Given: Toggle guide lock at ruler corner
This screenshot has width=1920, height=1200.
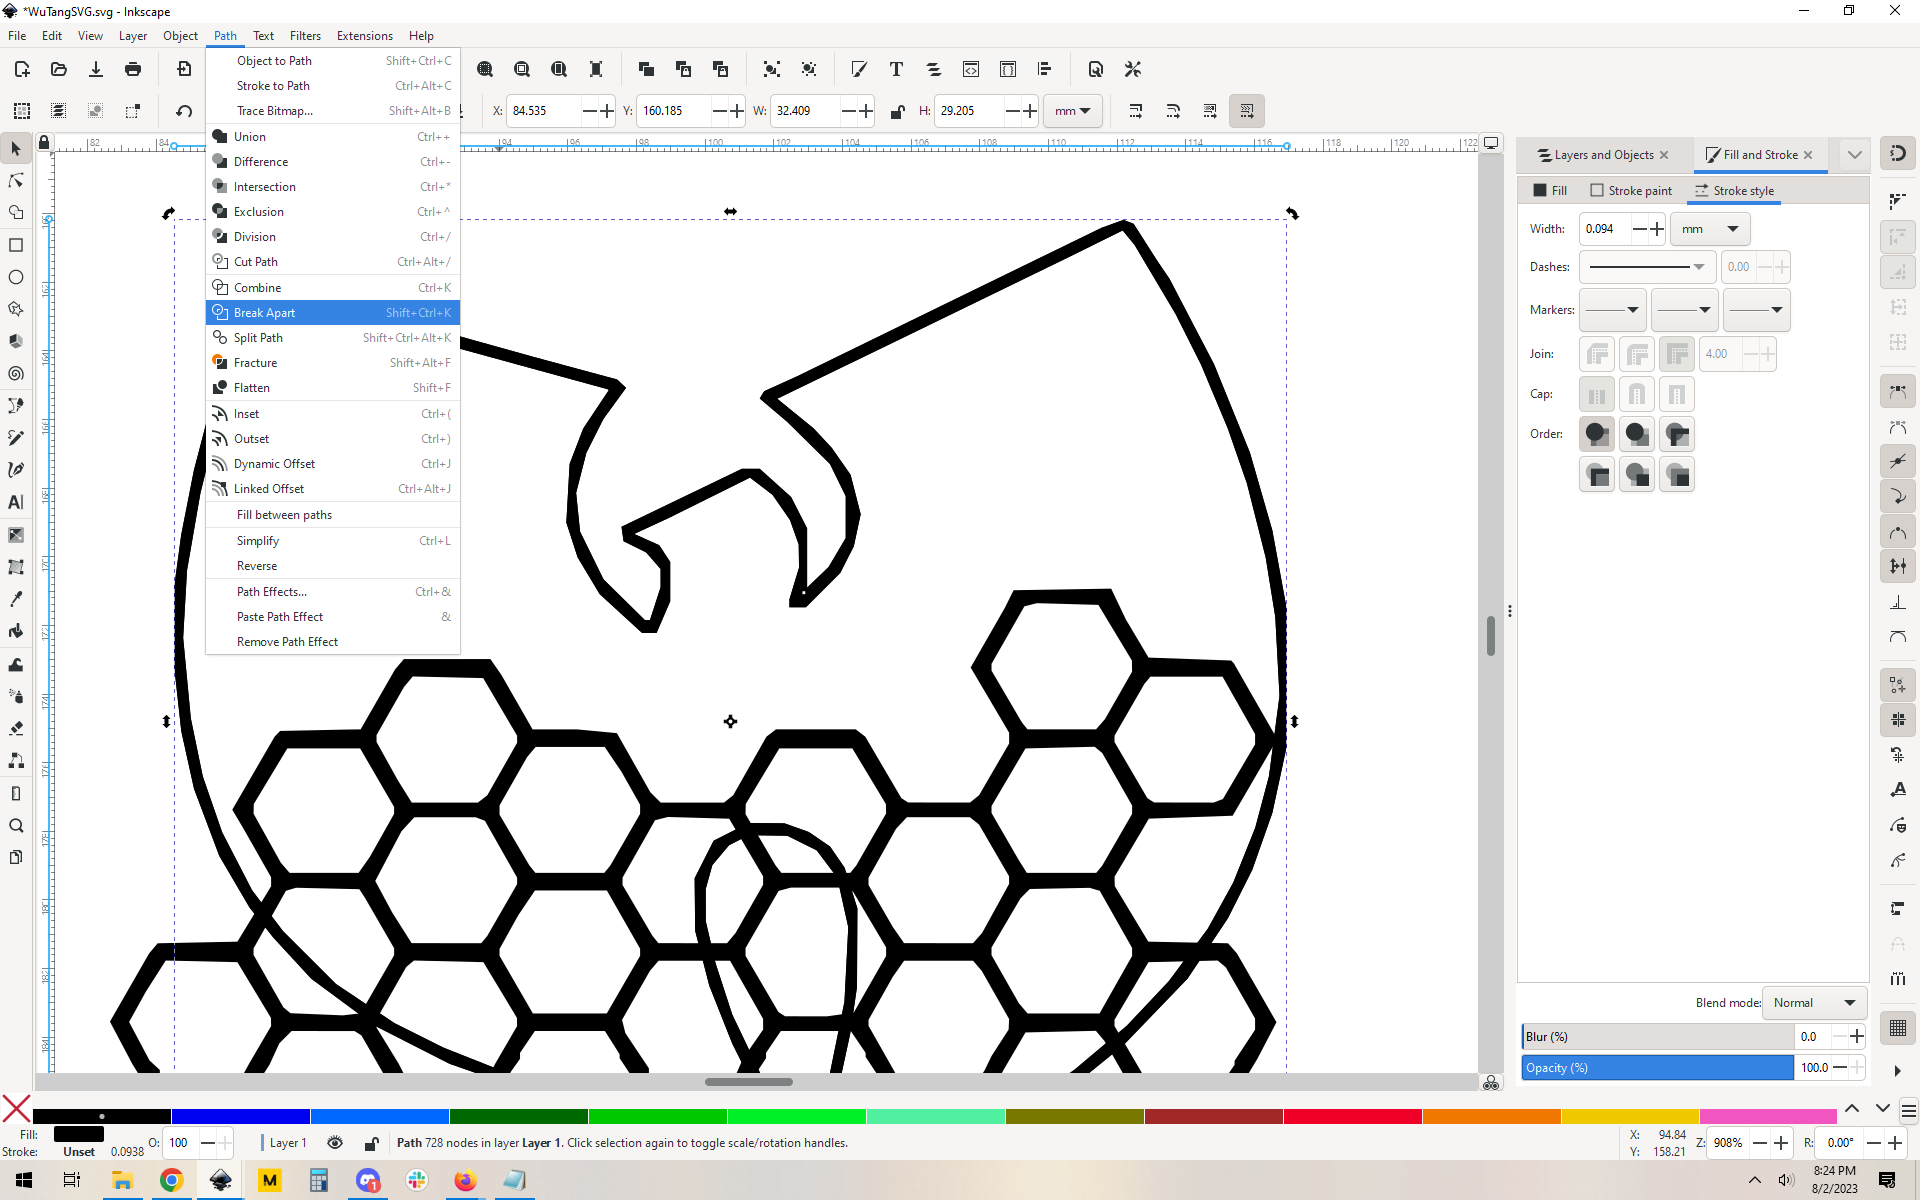Looking at the screenshot, I should click(44, 143).
